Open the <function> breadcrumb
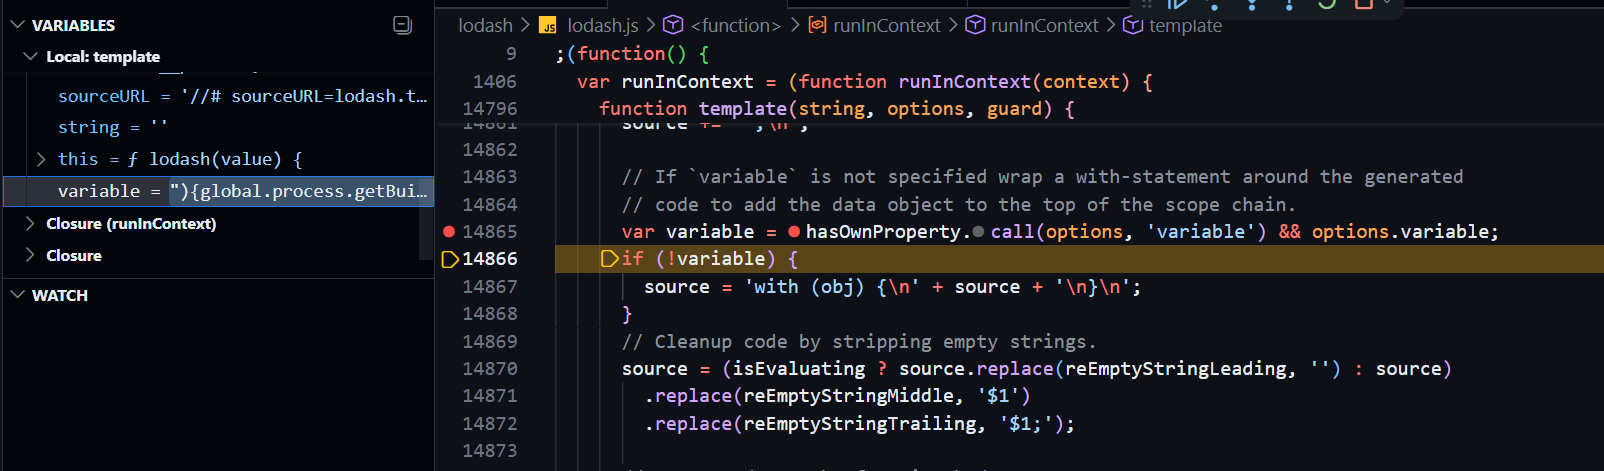Viewport: 1604px width, 471px height. (735, 25)
